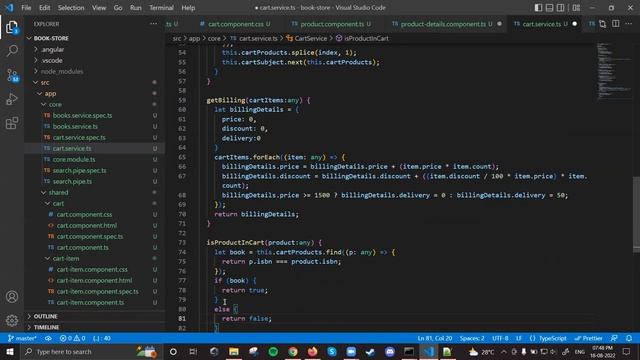
Task: Open editor more actions ellipsis
Action: click(629, 24)
